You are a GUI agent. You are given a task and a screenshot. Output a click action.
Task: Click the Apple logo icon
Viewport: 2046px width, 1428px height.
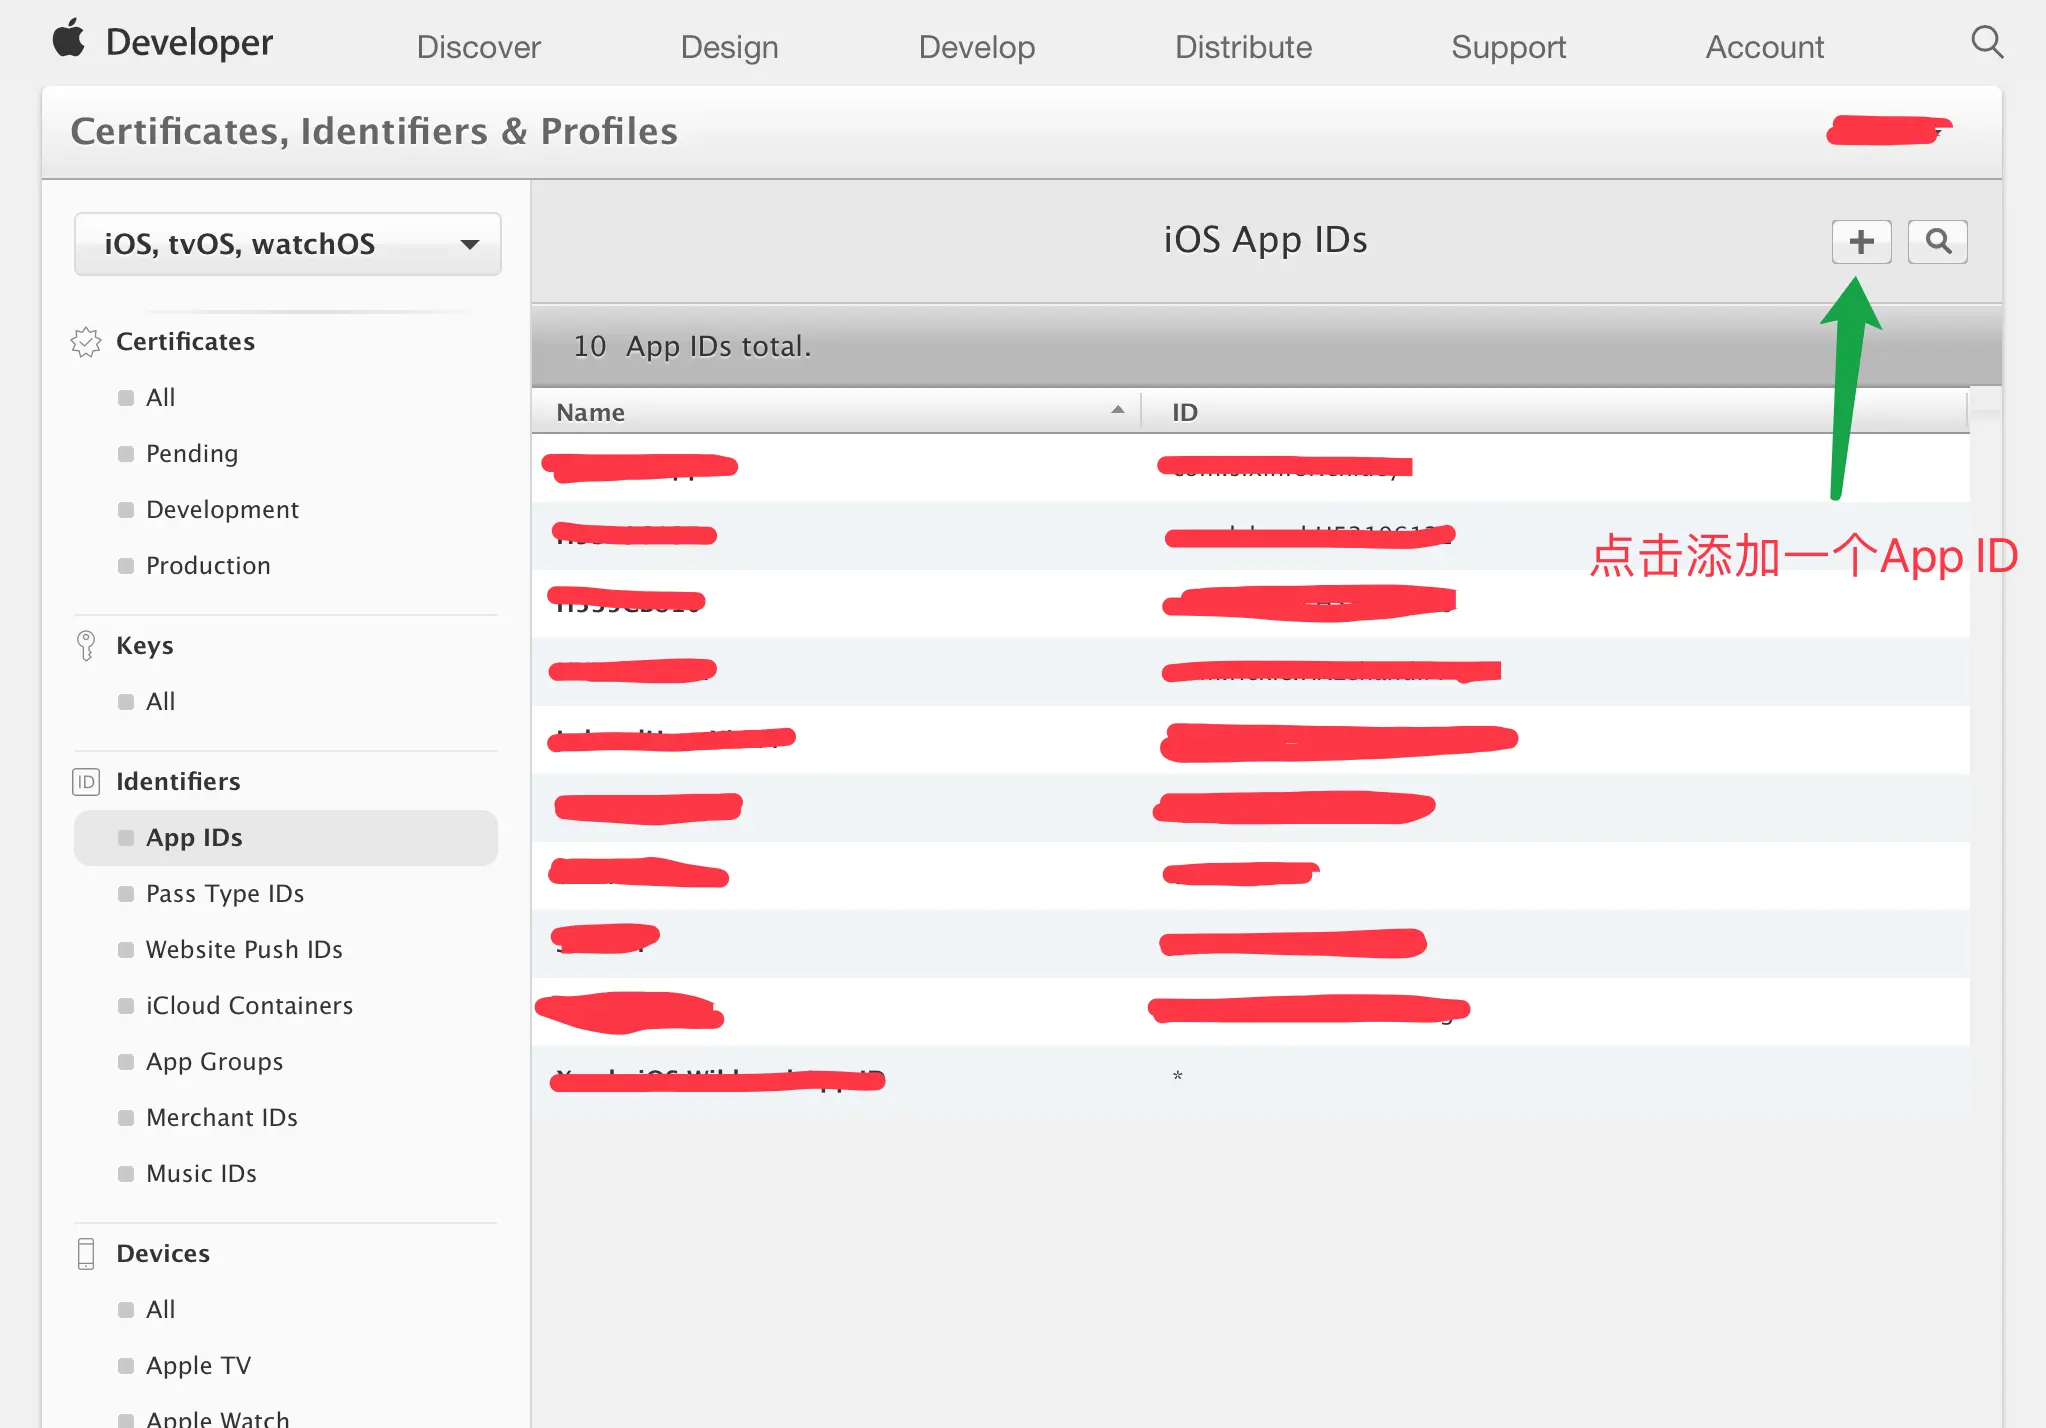click(x=69, y=40)
